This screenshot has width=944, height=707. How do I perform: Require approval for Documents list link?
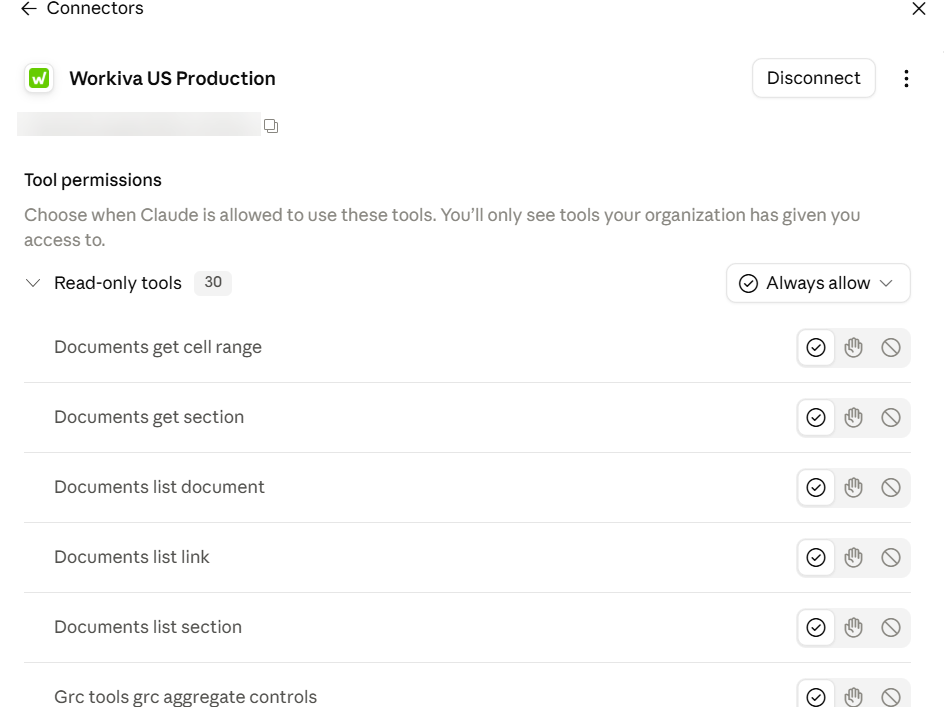[x=853, y=557]
